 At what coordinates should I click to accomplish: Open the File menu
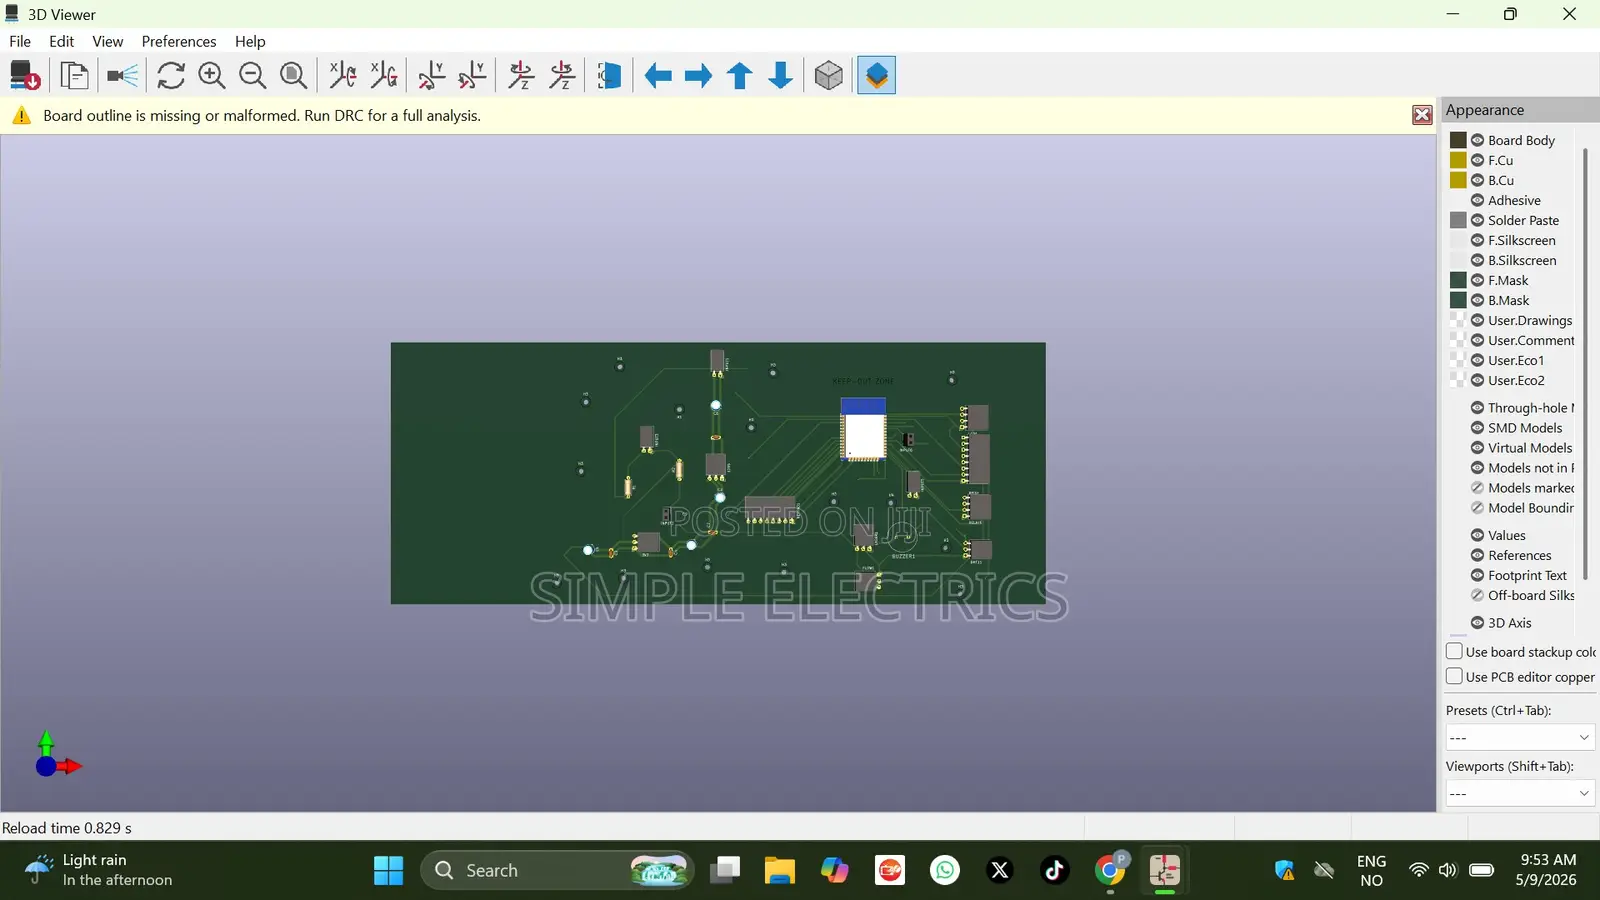pyautogui.click(x=20, y=41)
